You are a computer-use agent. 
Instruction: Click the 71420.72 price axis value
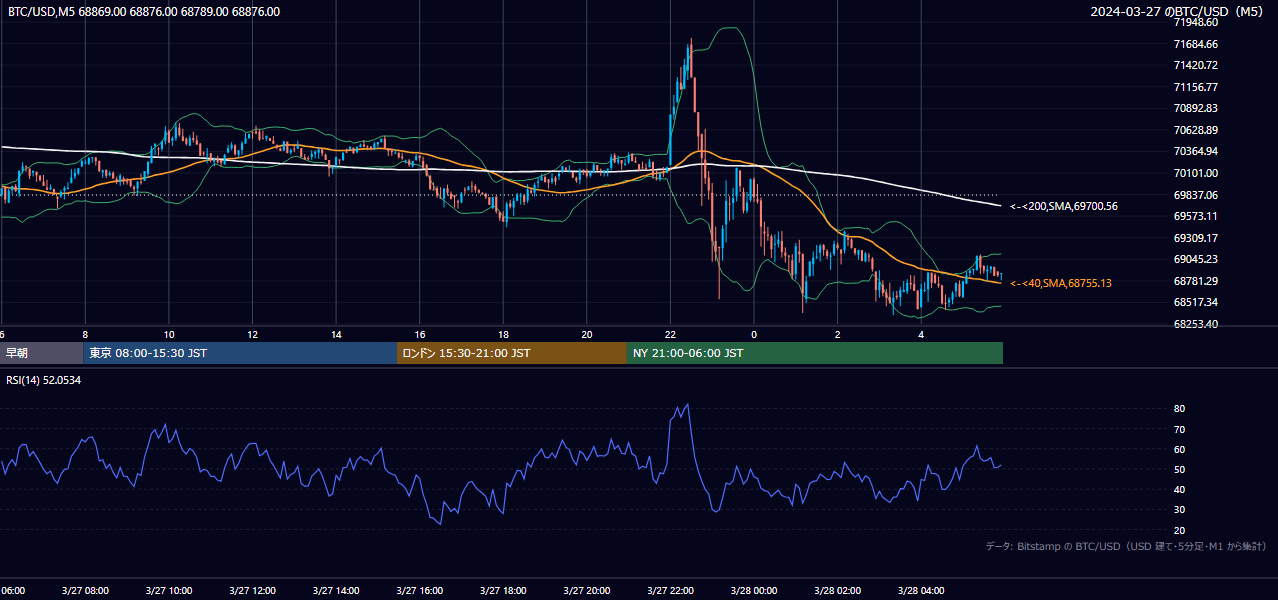point(1196,65)
